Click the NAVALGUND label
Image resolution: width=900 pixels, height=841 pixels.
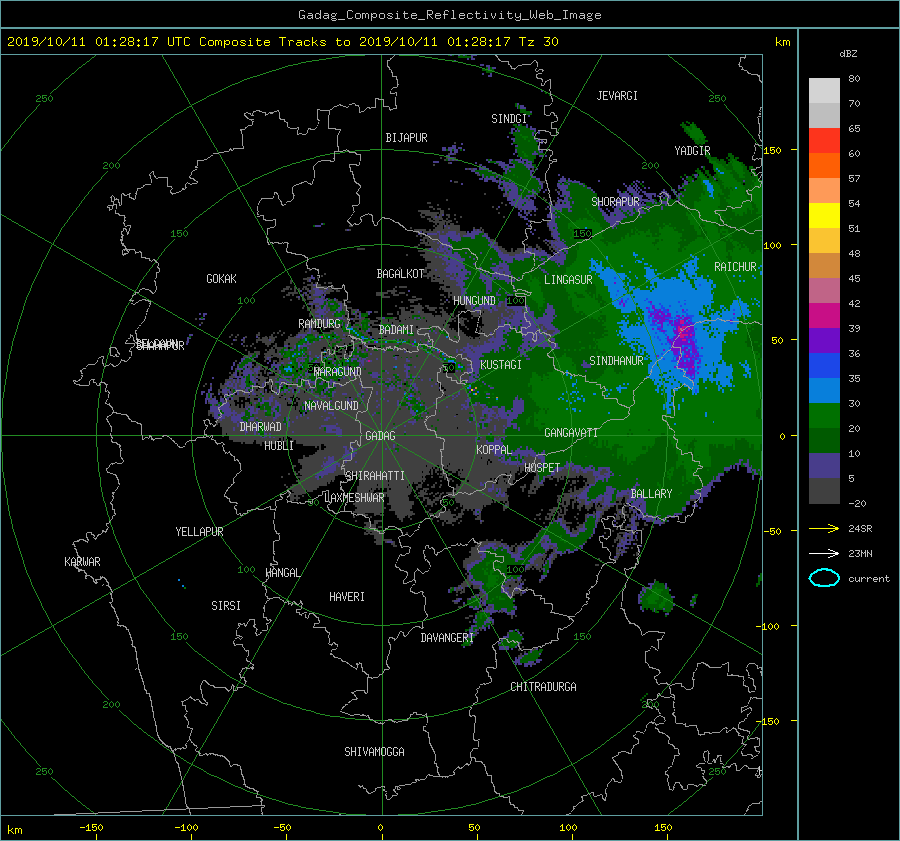[x=331, y=406]
